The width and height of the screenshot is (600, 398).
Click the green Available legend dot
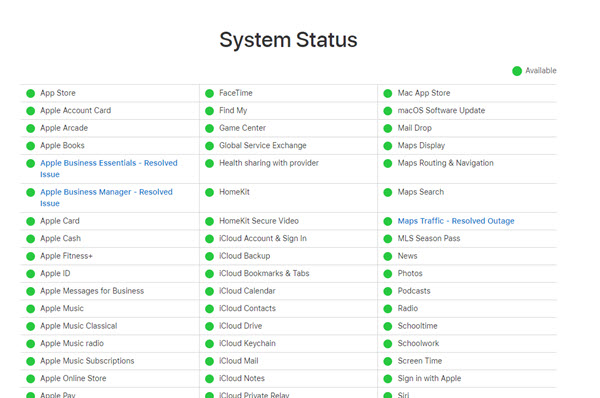tap(517, 71)
